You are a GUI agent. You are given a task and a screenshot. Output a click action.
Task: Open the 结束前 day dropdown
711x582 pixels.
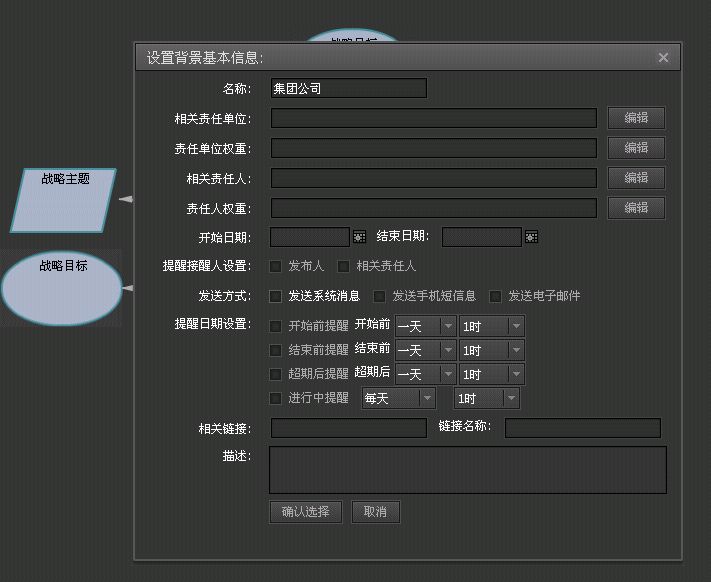click(x=425, y=350)
